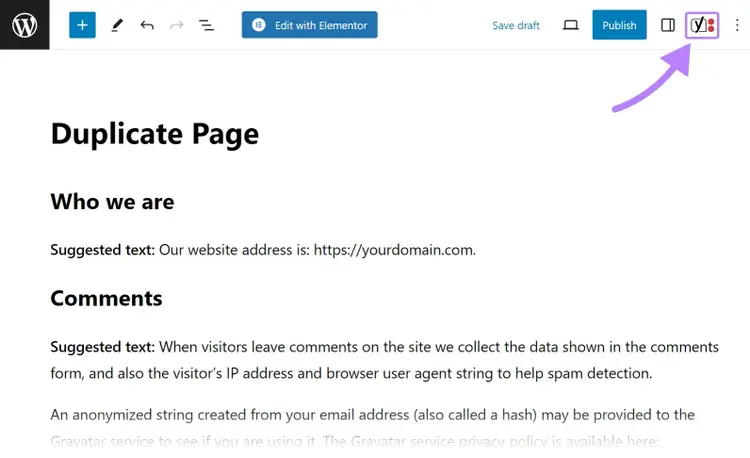Open the Document Overview list view

click(206, 25)
